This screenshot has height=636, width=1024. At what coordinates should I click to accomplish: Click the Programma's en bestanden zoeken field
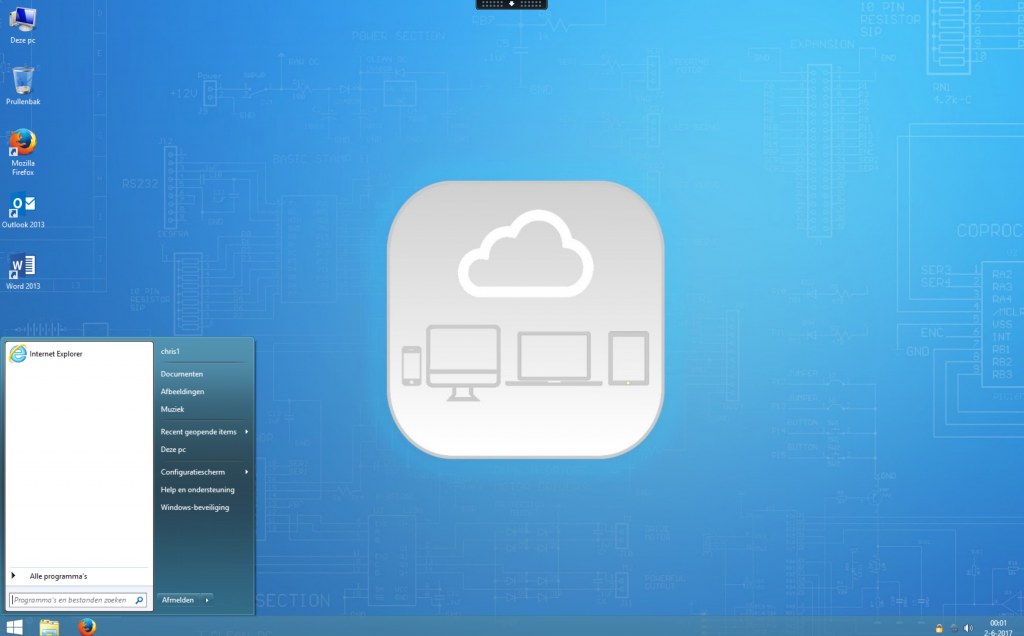(70, 600)
